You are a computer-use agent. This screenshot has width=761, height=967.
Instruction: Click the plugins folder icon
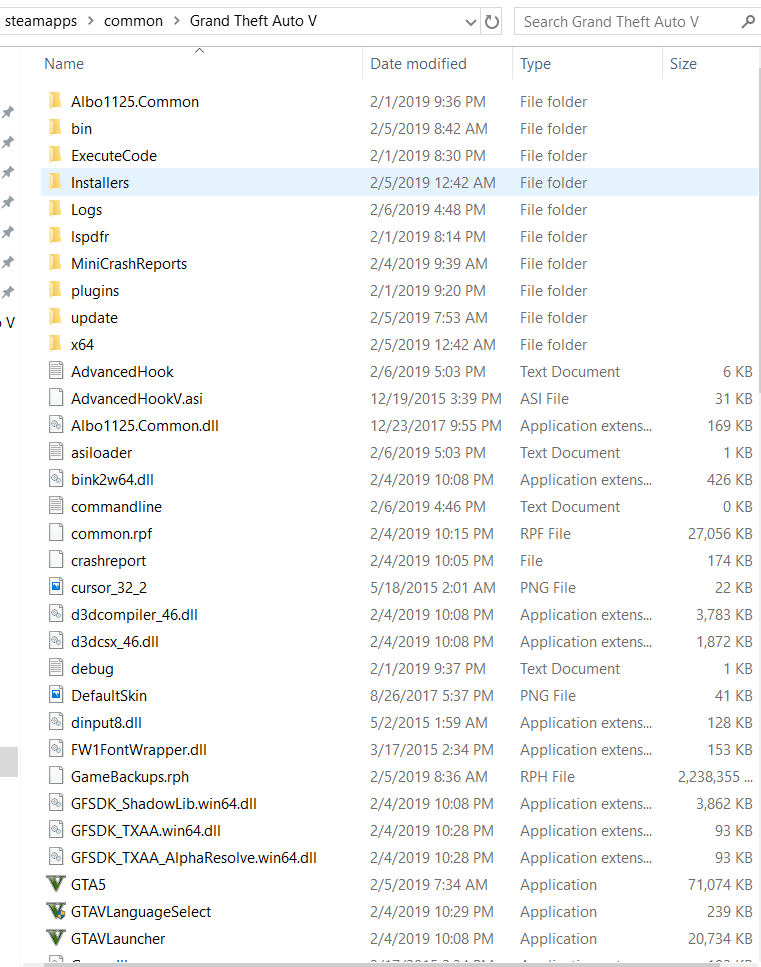click(56, 290)
